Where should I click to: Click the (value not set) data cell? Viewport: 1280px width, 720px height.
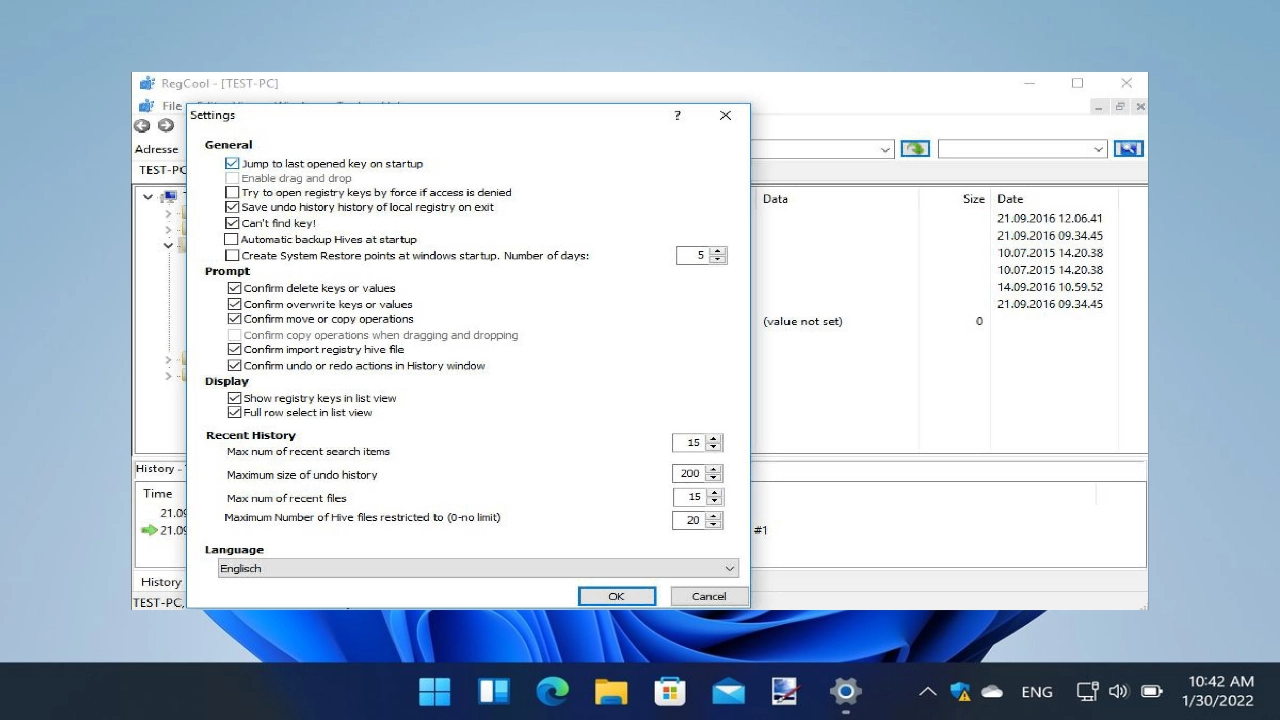(x=803, y=321)
